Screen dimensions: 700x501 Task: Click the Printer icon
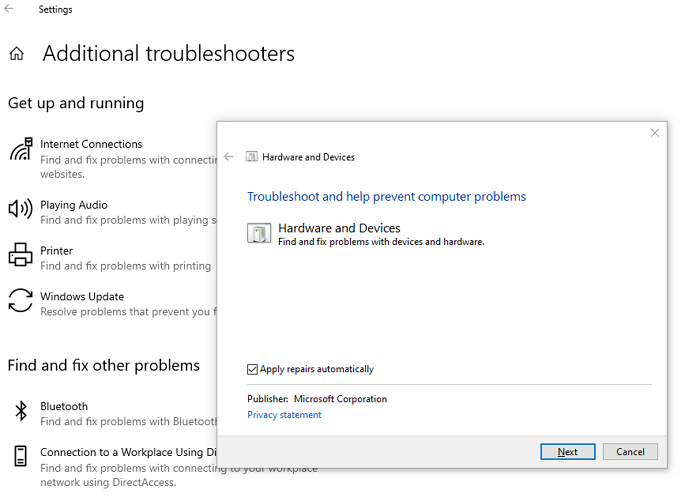tap(20, 256)
